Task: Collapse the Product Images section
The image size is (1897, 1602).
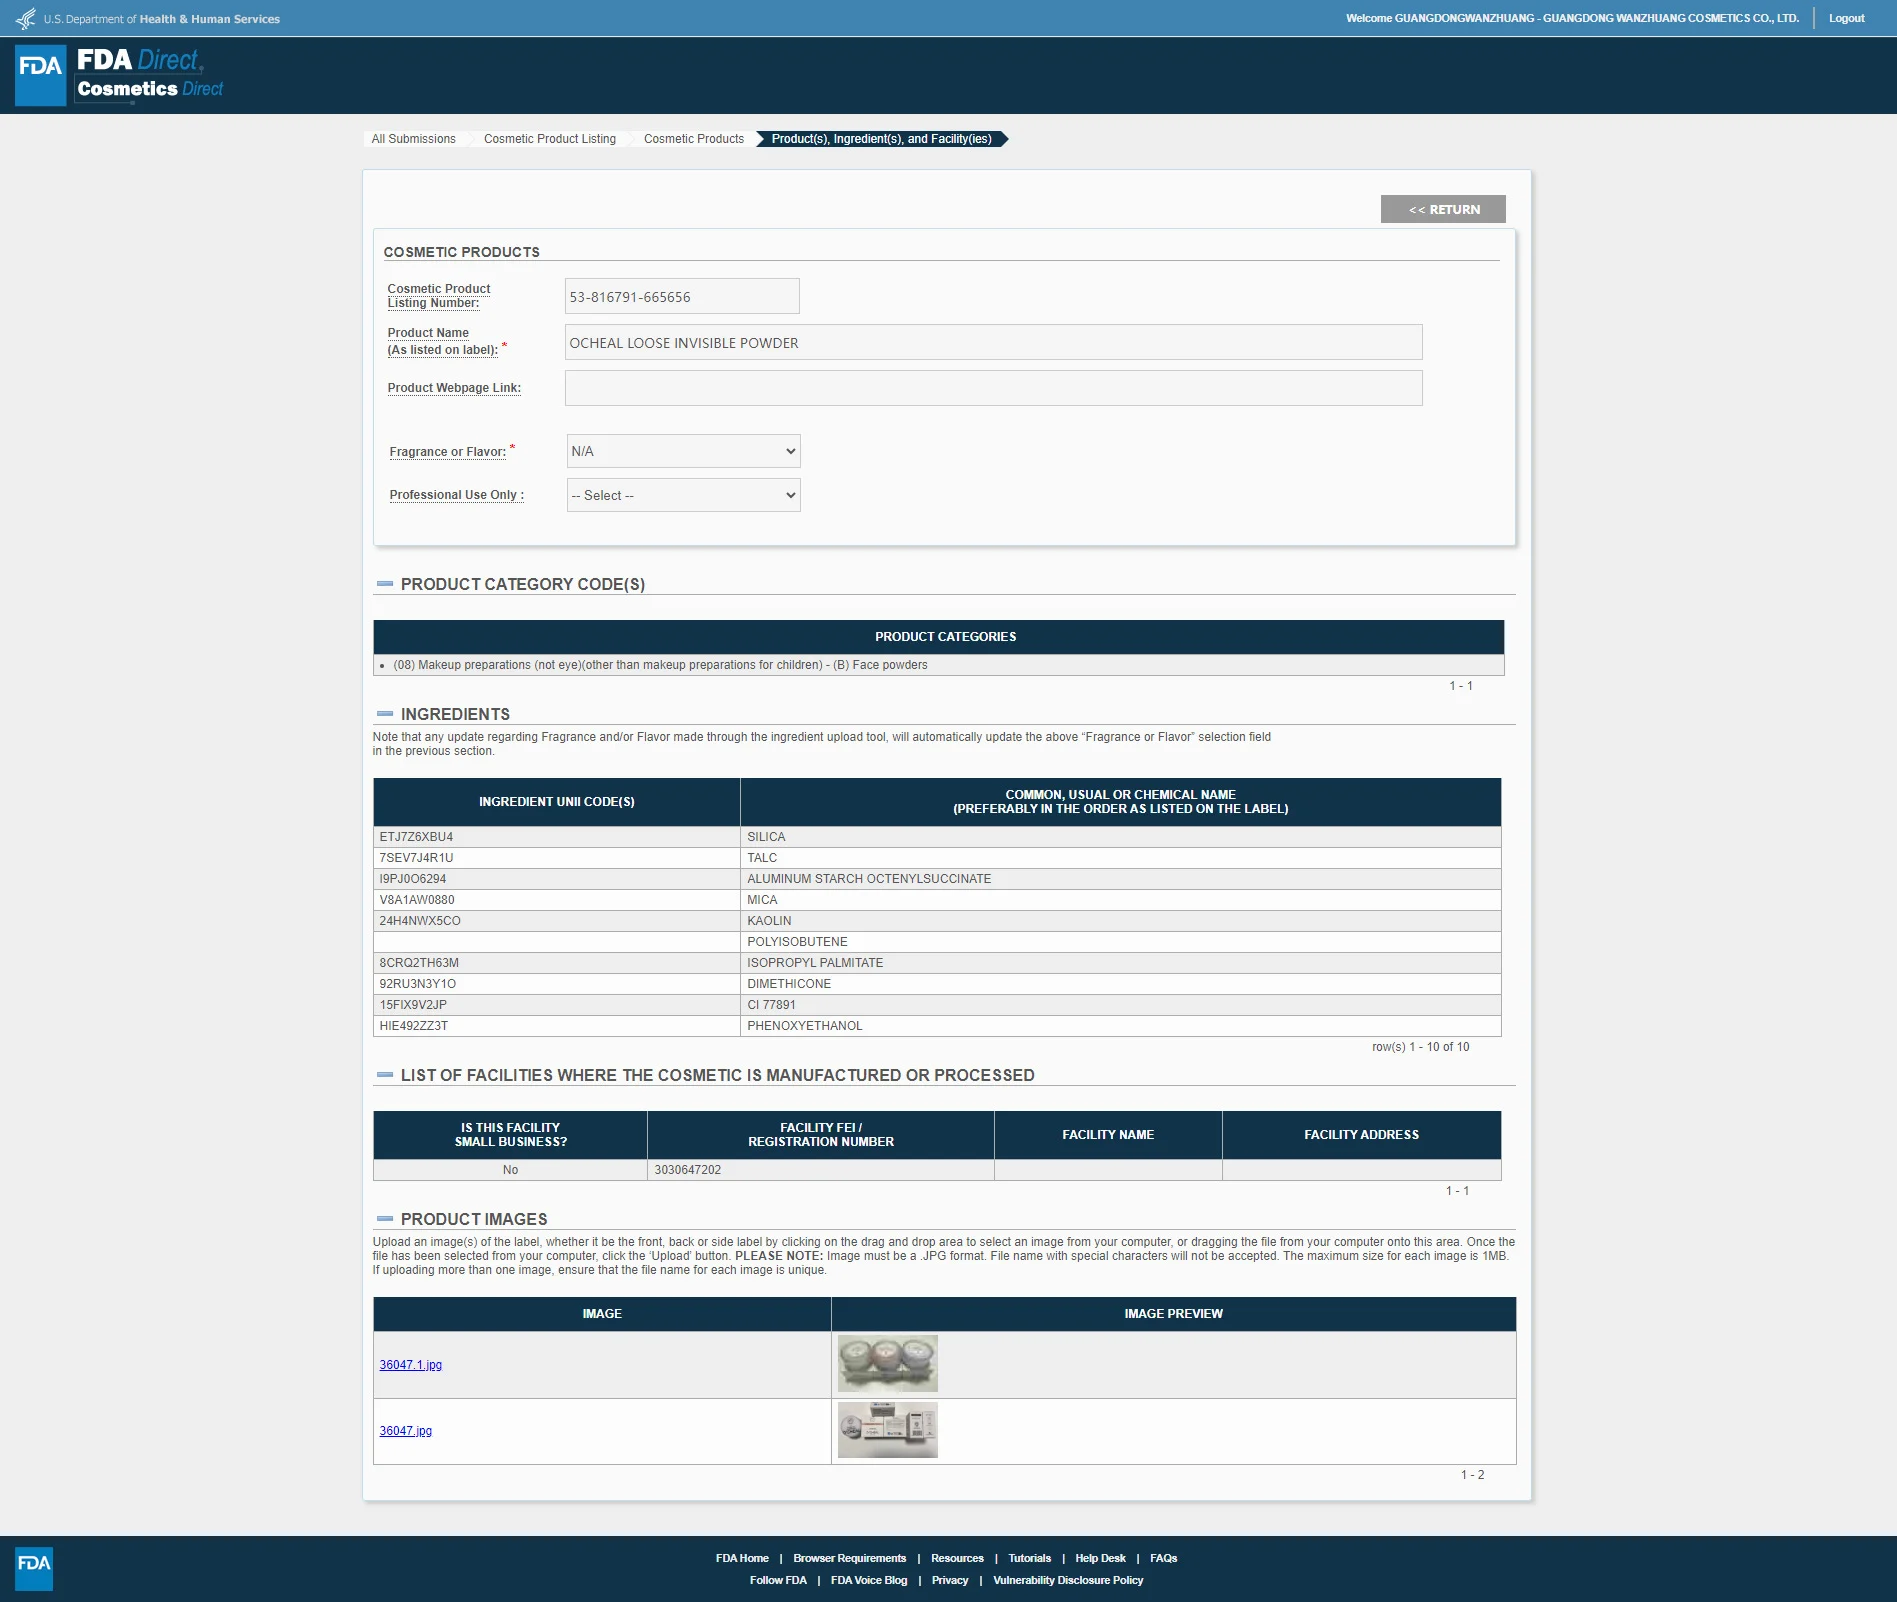Action: 384,1219
